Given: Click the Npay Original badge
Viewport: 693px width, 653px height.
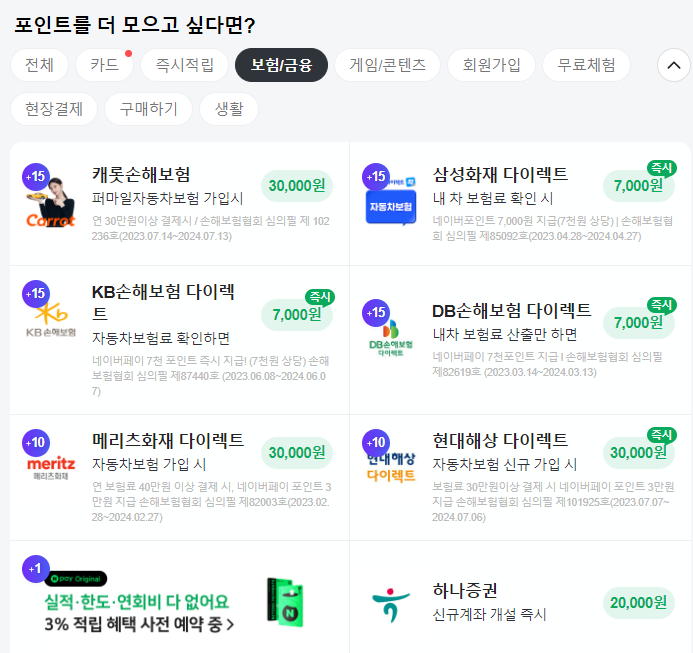Looking at the screenshot, I should click(x=76, y=579).
